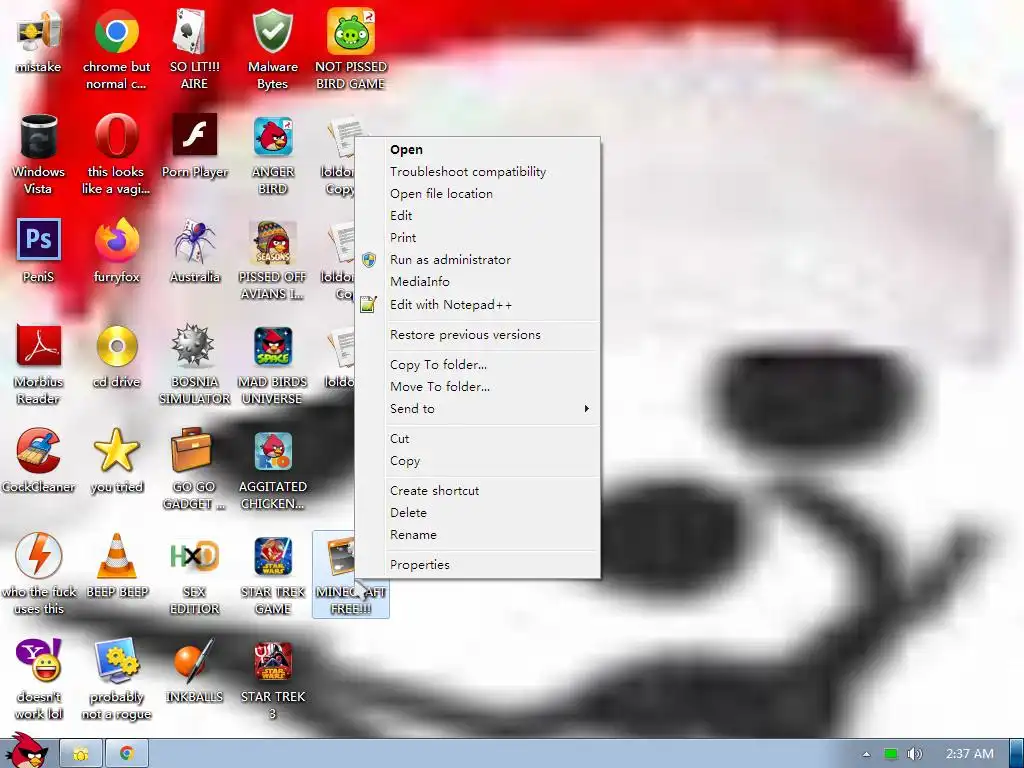
Task: Click the Show desktop taskbar button
Action: coord(1017,754)
